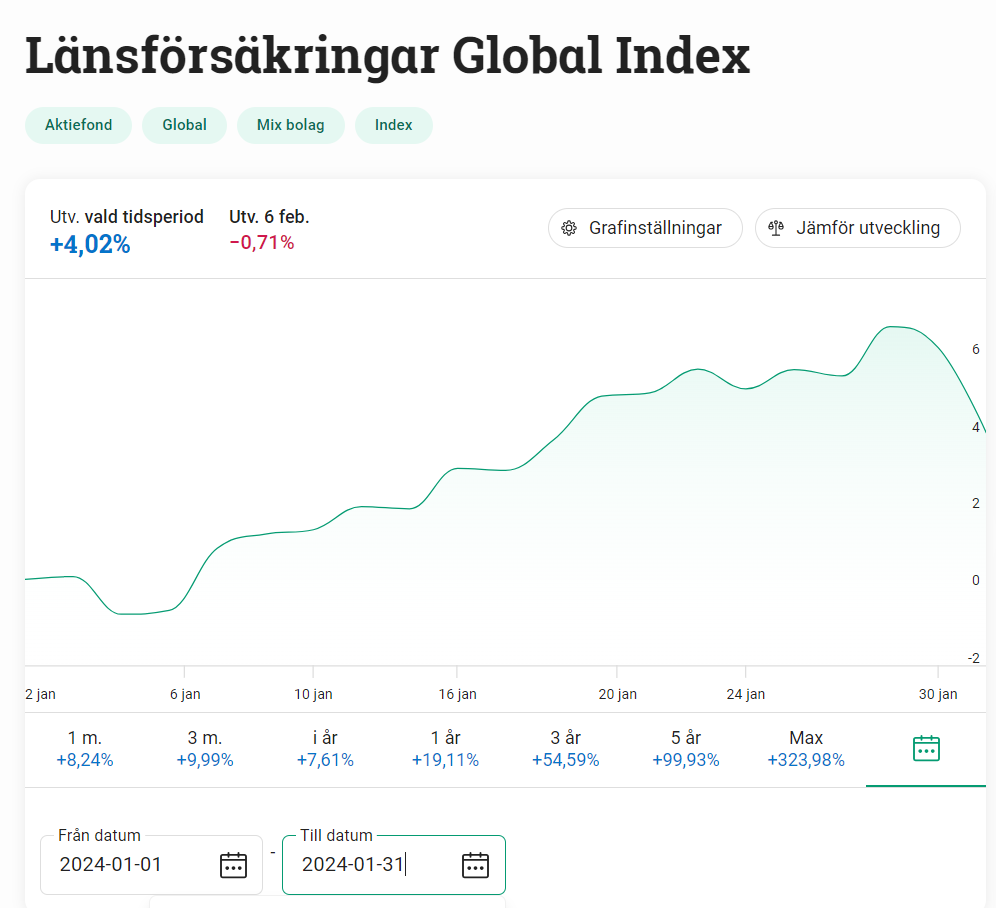This screenshot has height=908, width=996.
Task: Show the 'i år' year-to-date period
Action: (x=325, y=749)
